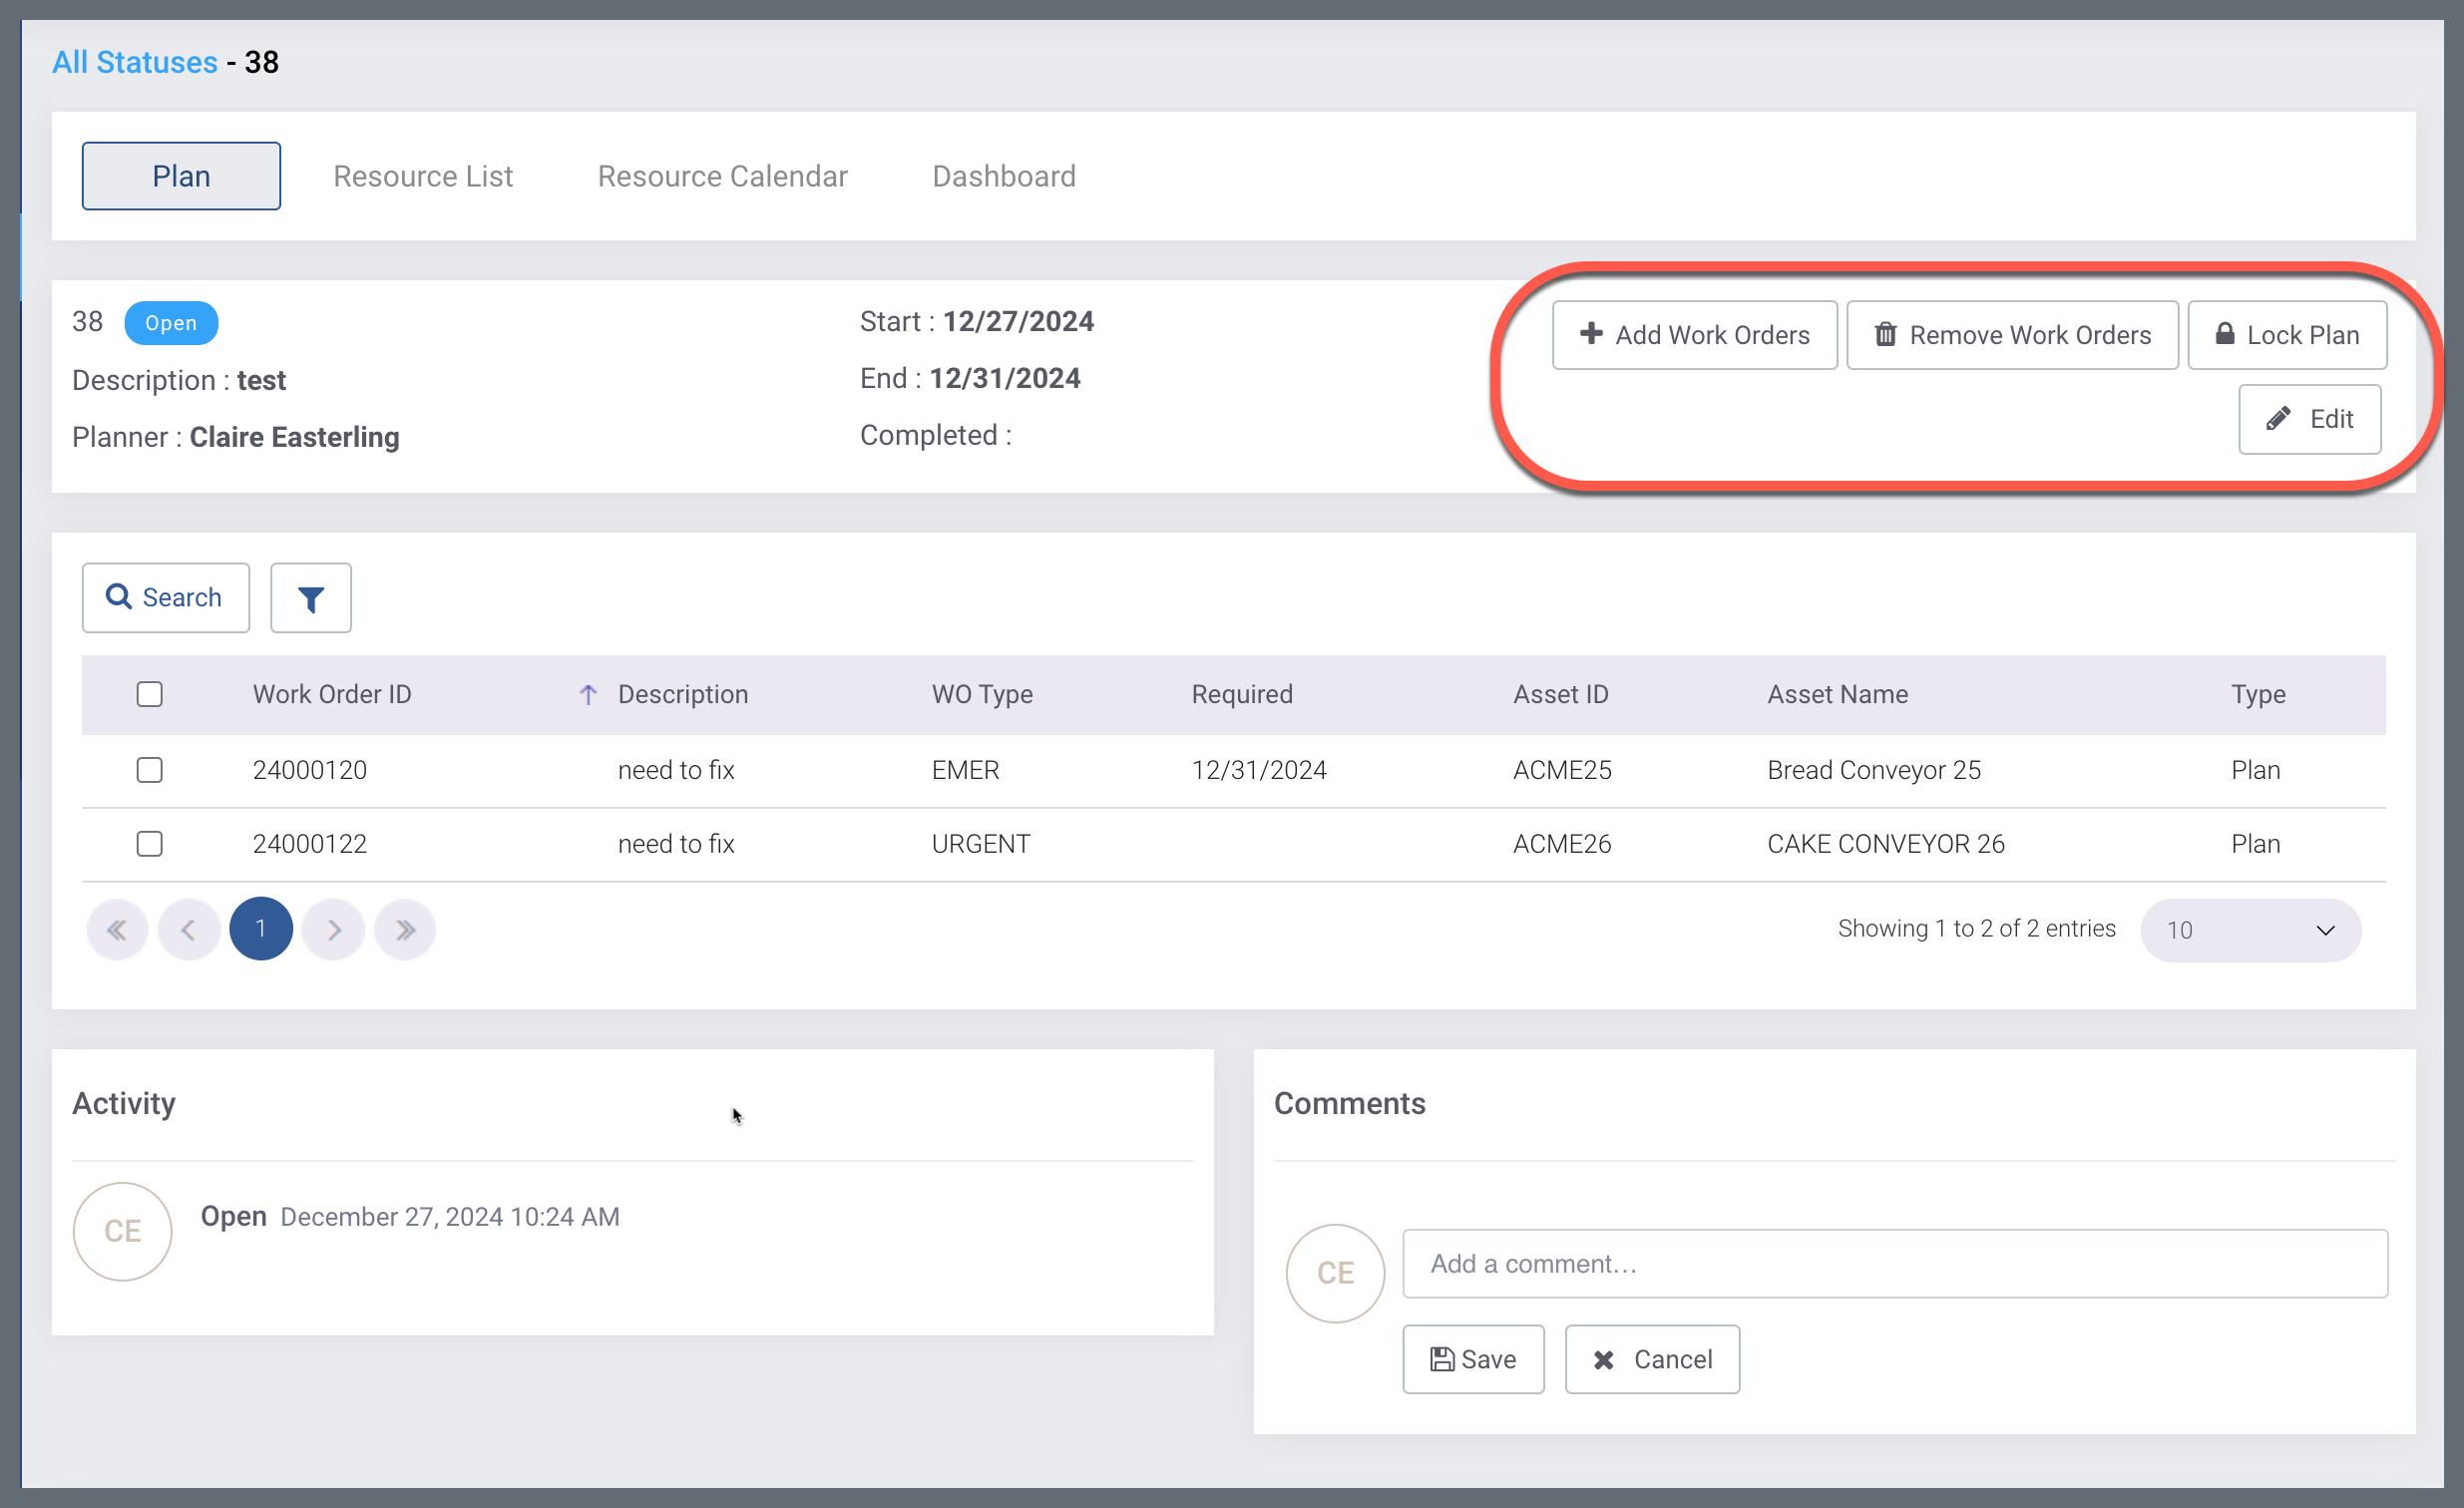Select the checkbox for work order 24000122
2464x1508 pixels.
[150, 844]
